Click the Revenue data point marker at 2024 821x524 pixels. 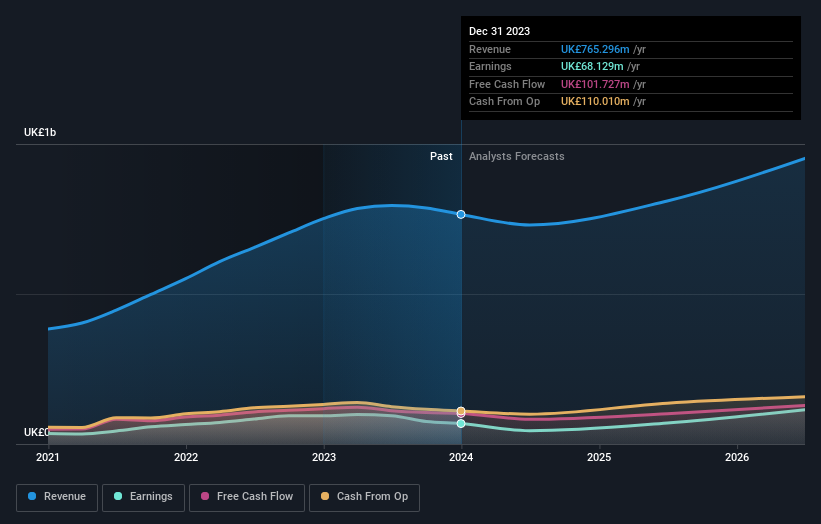[x=461, y=215]
